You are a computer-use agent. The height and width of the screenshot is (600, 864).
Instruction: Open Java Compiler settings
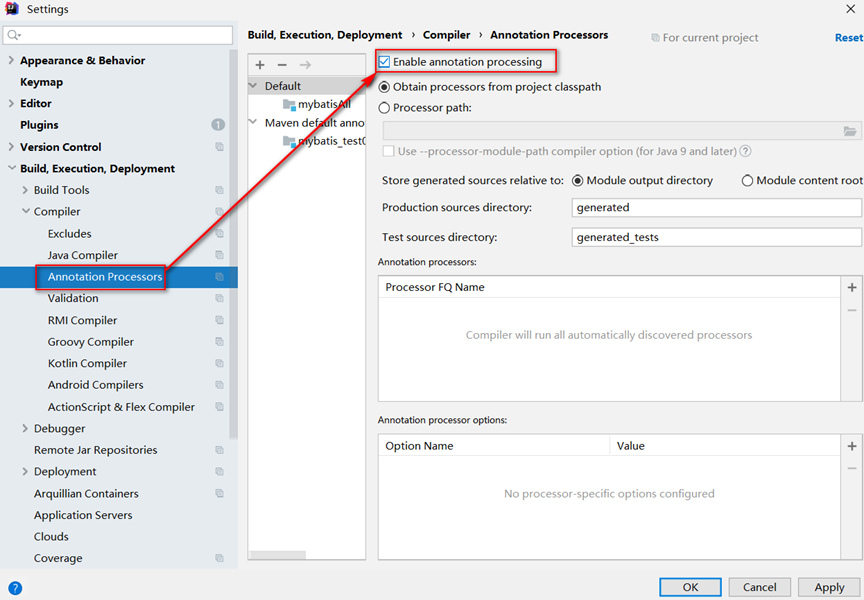tap(83, 255)
